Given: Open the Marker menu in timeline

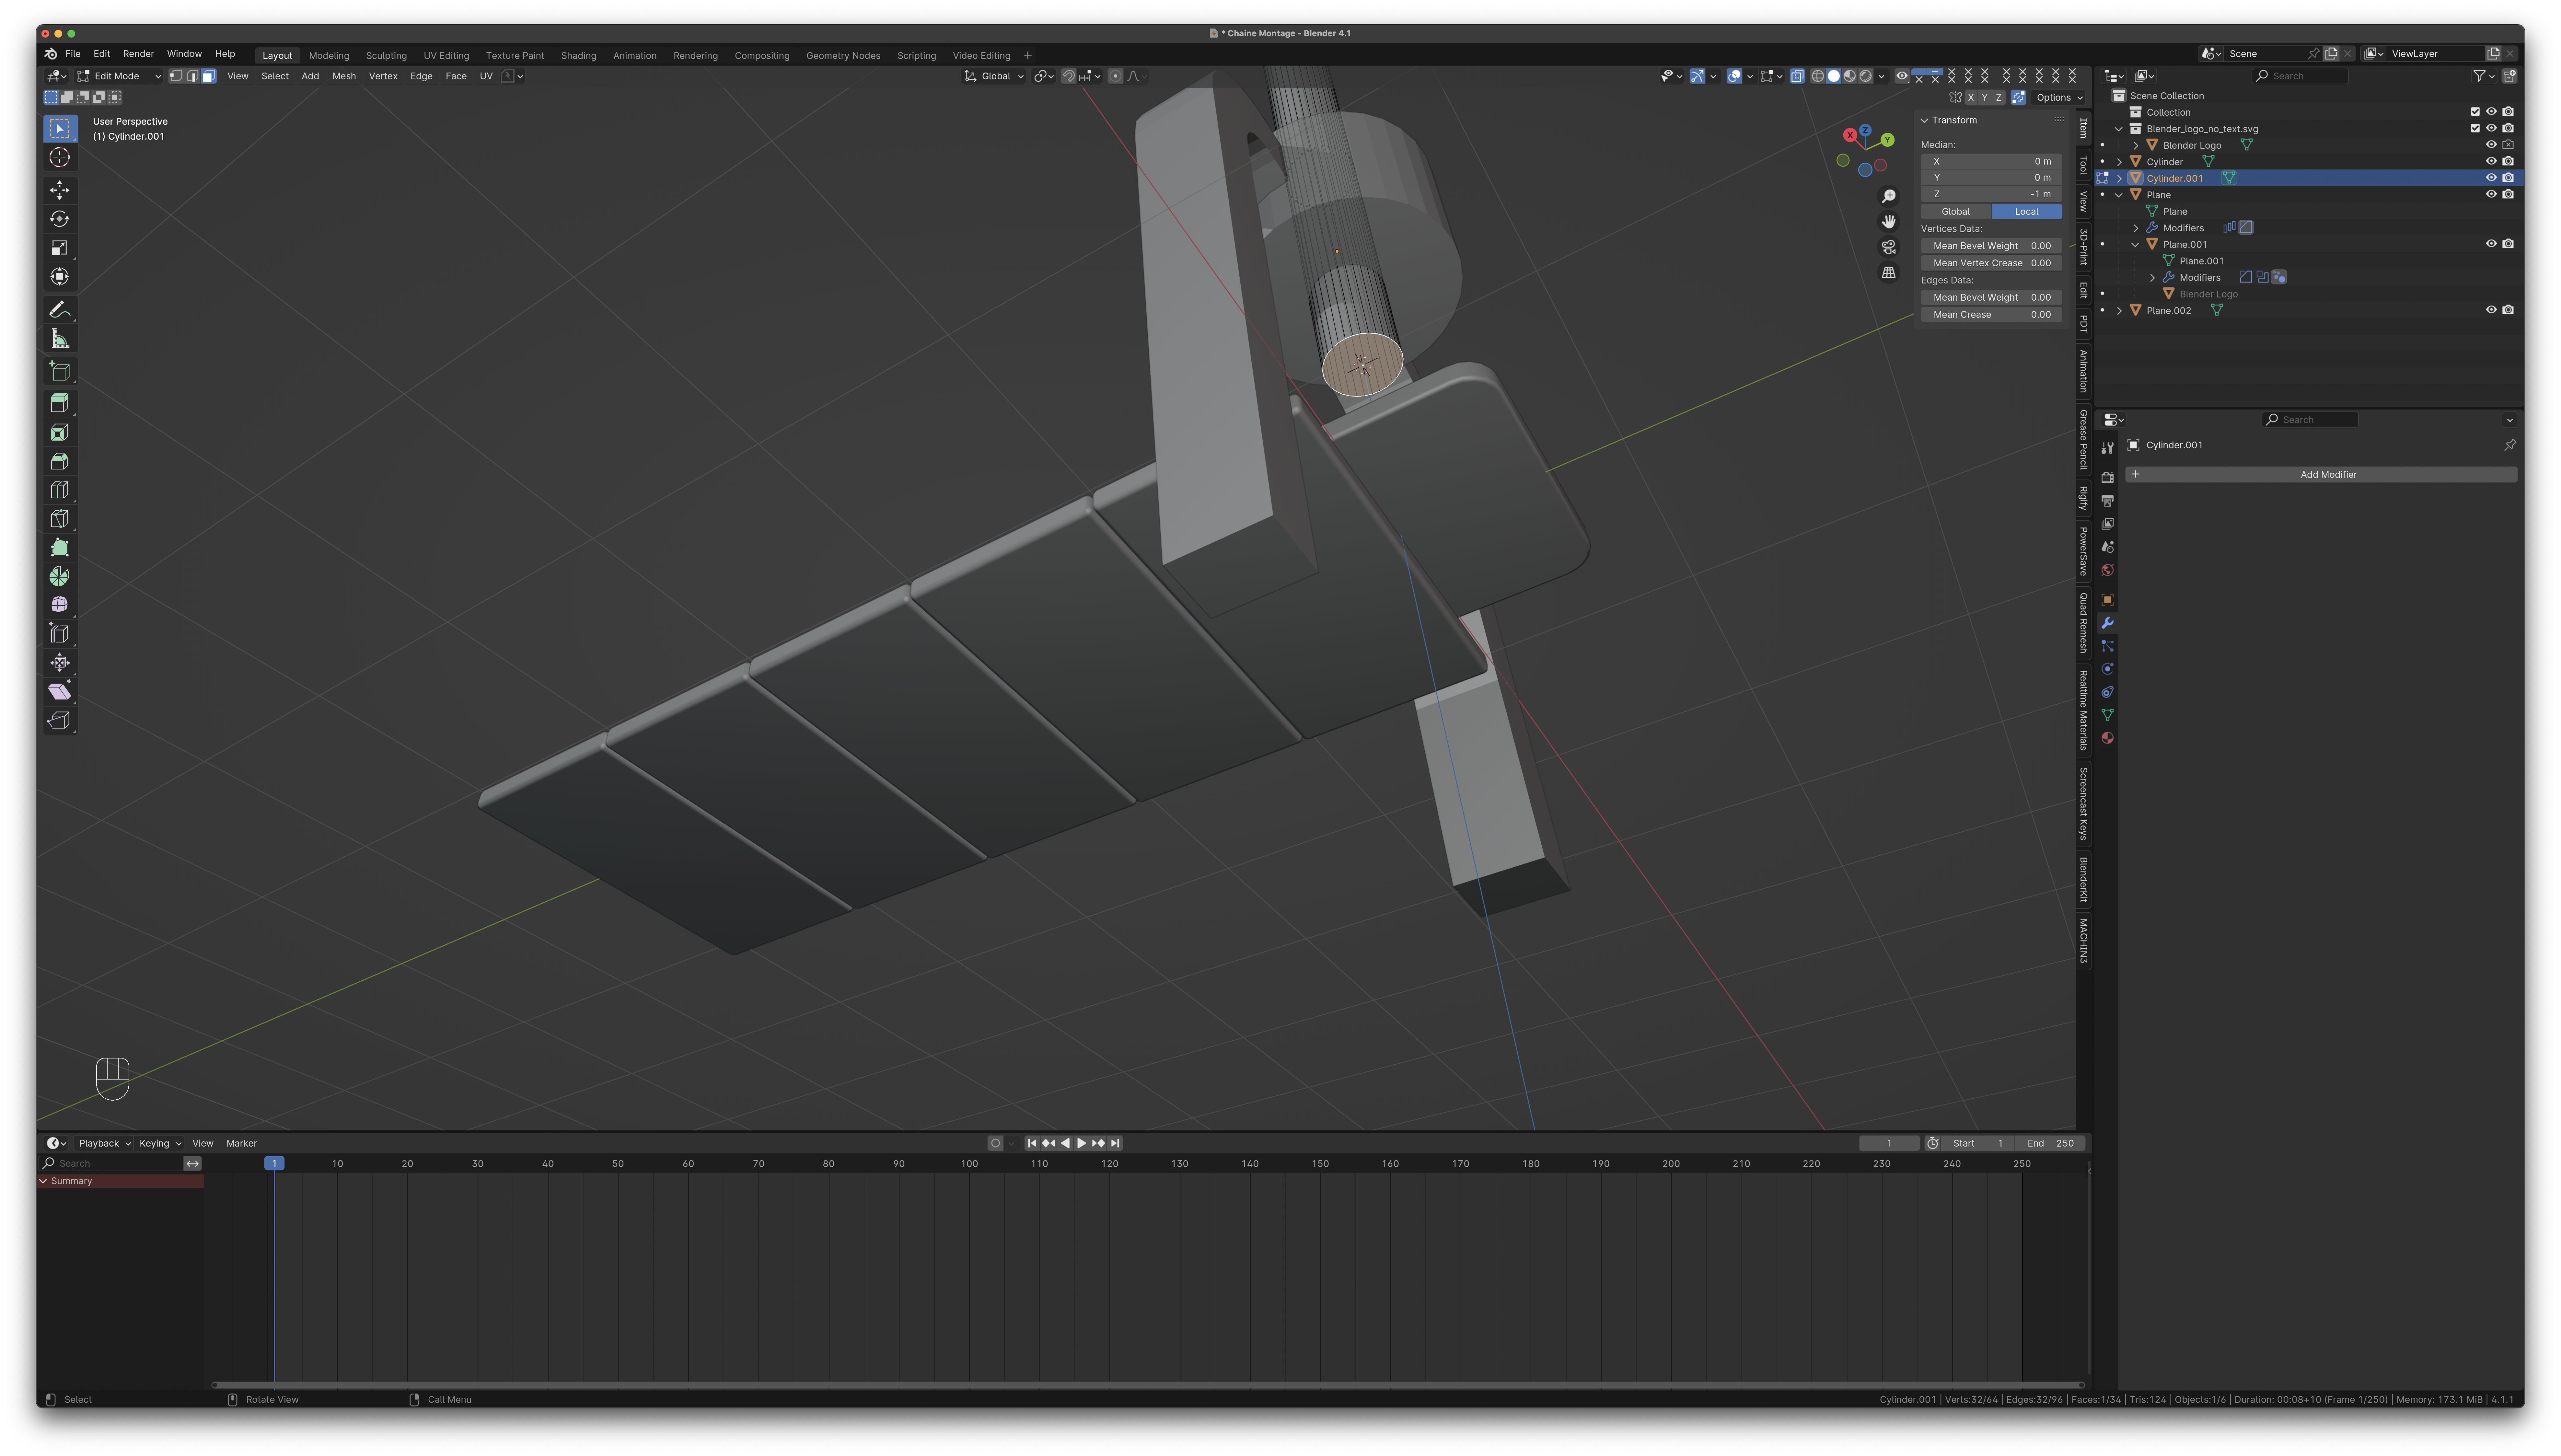Looking at the screenshot, I should pos(241,1143).
